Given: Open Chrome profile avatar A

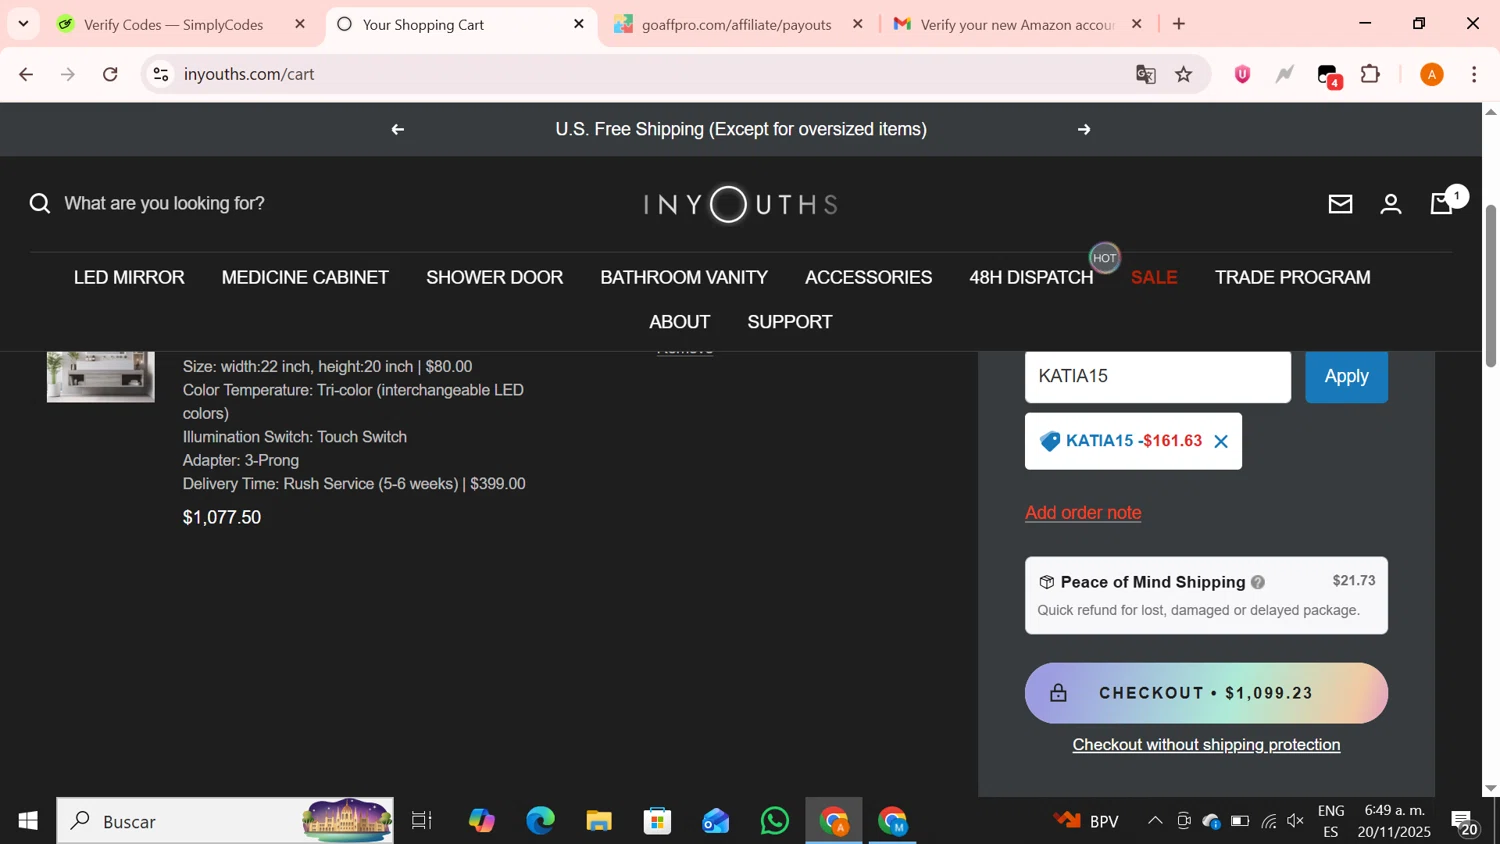Looking at the screenshot, I should pyautogui.click(x=1432, y=74).
